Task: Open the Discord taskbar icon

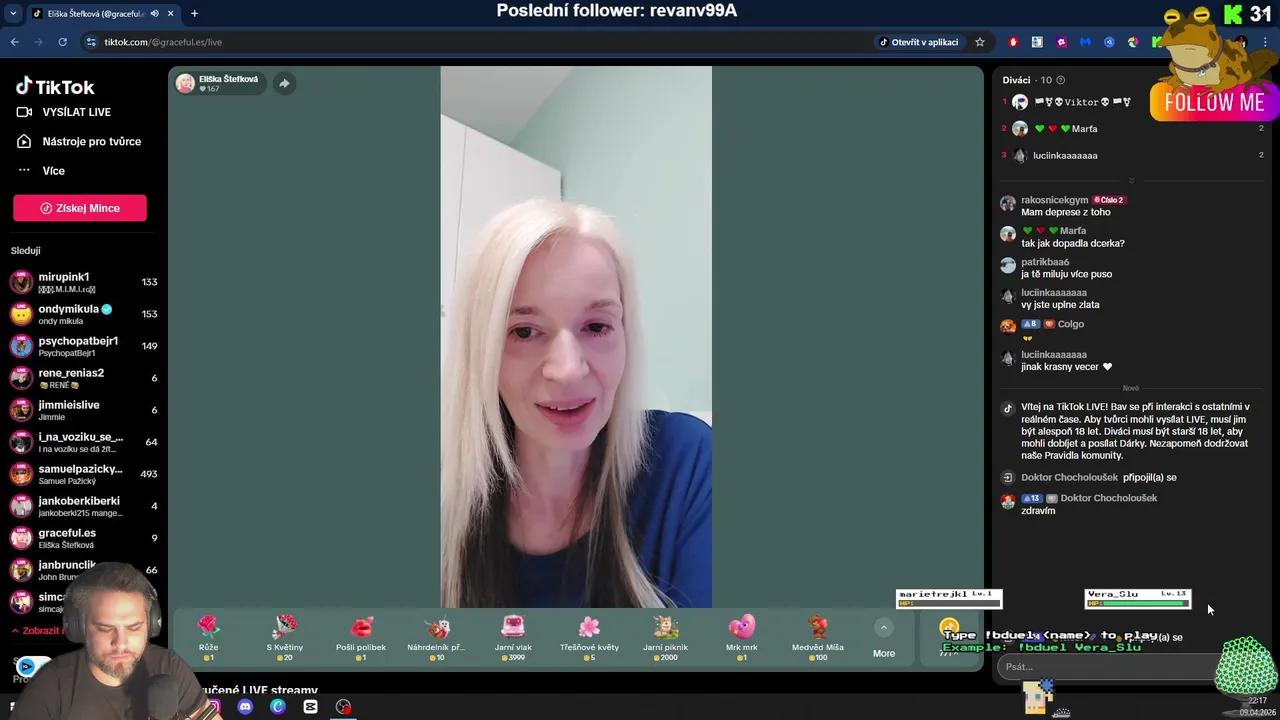Action: [245, 707]
